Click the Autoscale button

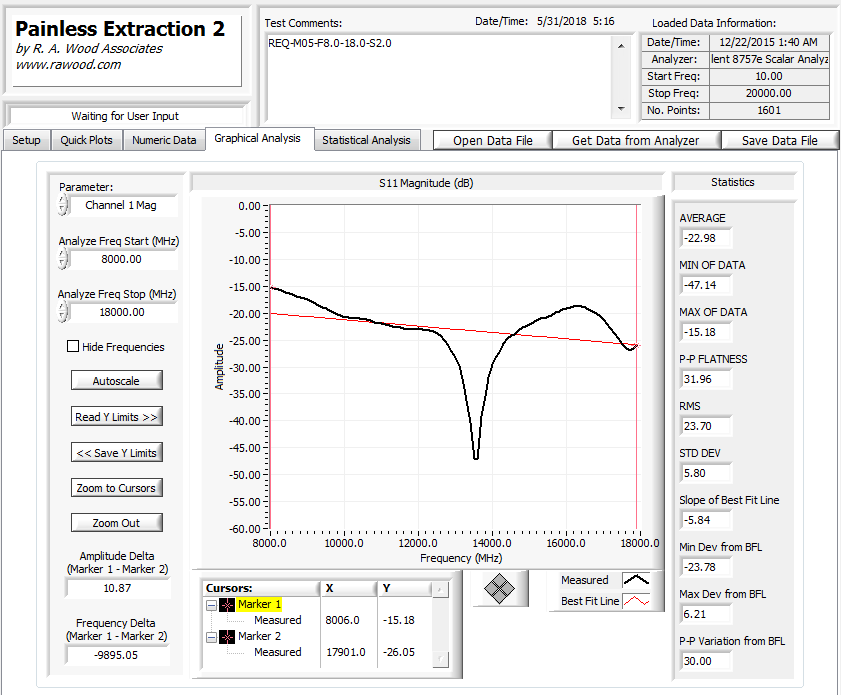pyautogui.click(x=116, y=381)
